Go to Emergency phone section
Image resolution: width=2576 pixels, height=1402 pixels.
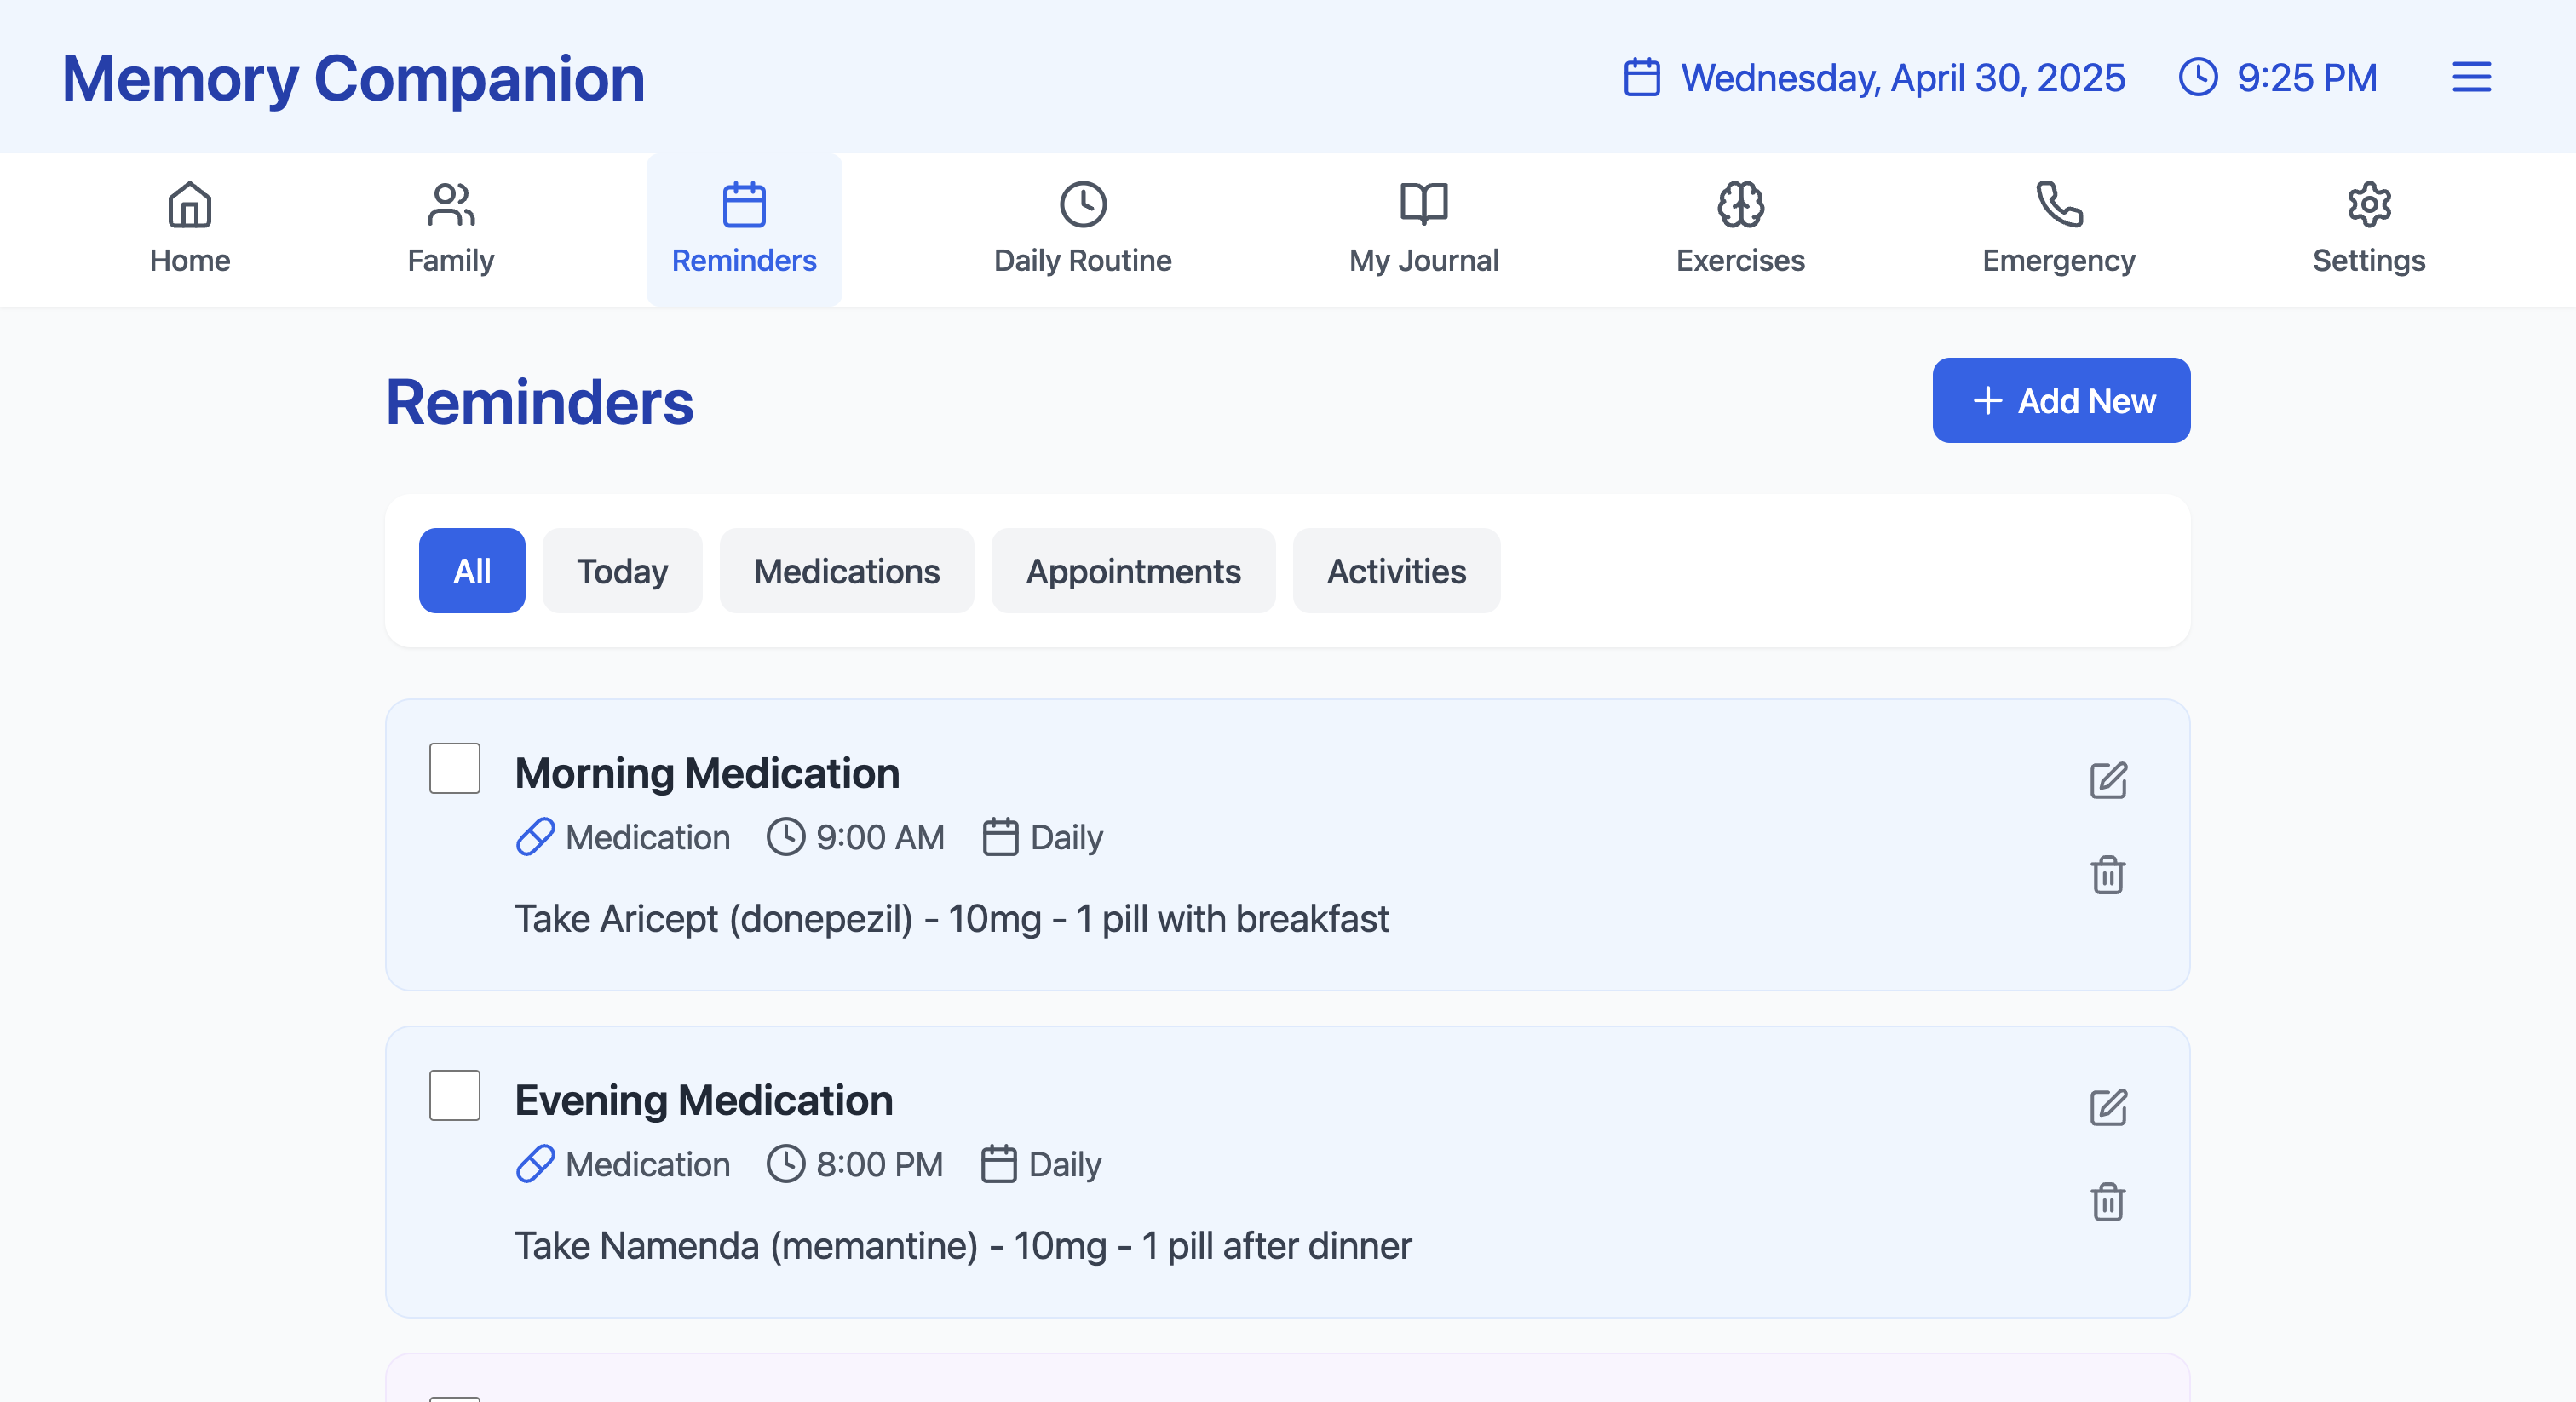[2058, 229]
